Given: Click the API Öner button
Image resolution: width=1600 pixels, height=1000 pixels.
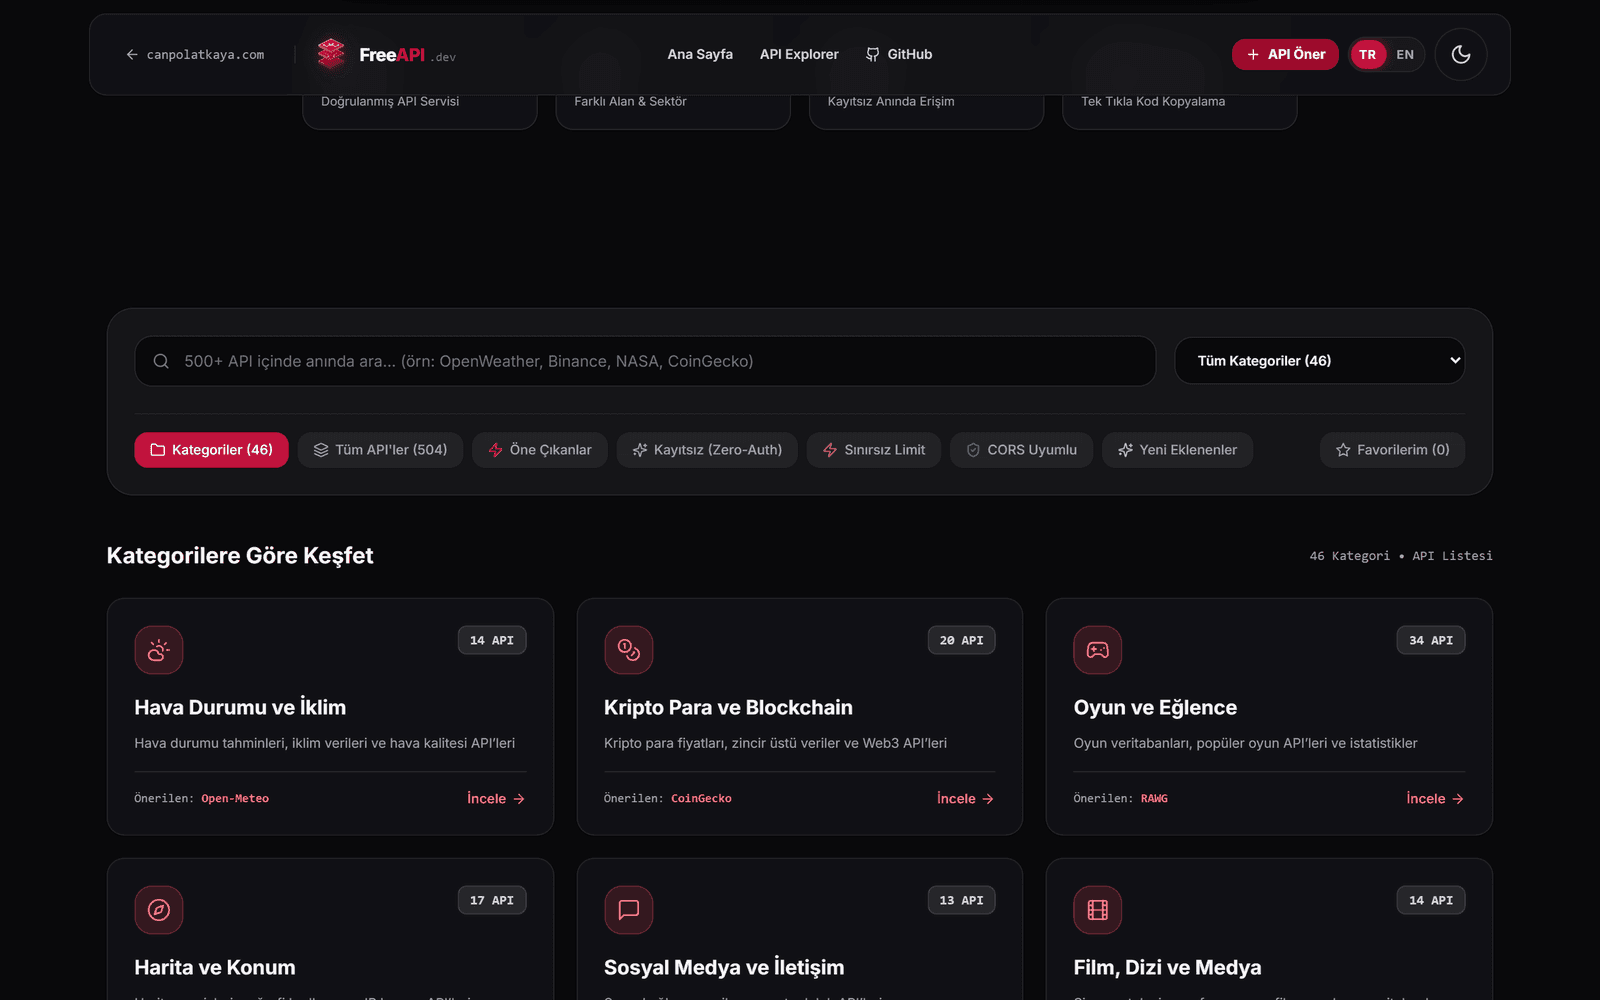Looking at the screenshot, I should 1285,54.
